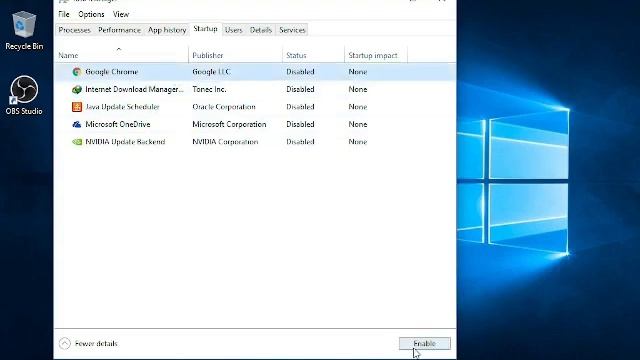Select the Recycle Bin desktop icon
This screenshot has height=360, width=640.
click(24, 31)
